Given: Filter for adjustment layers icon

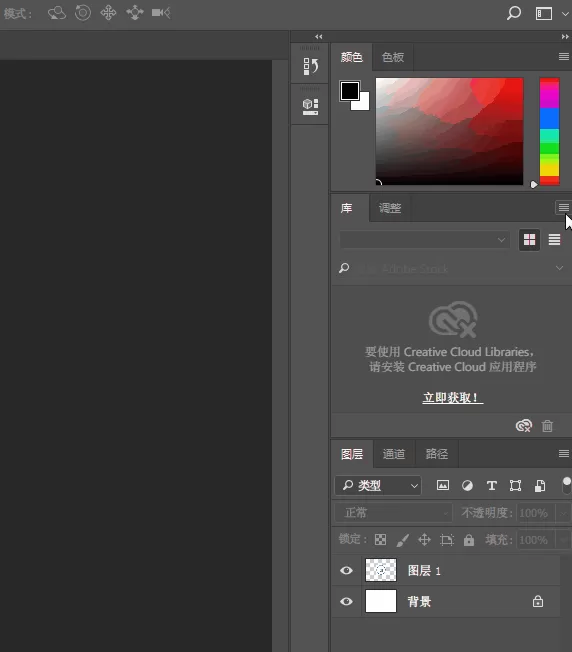Looking at the screenshot, I should (467, 485).
